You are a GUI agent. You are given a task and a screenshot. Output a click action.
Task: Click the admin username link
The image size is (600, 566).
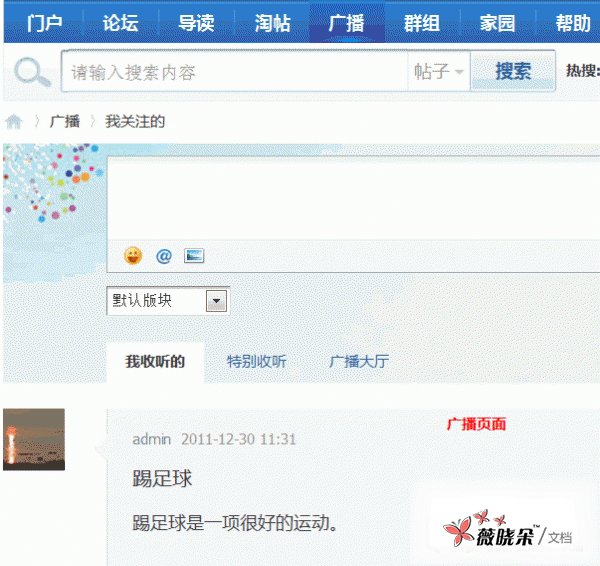click(152, 439)
